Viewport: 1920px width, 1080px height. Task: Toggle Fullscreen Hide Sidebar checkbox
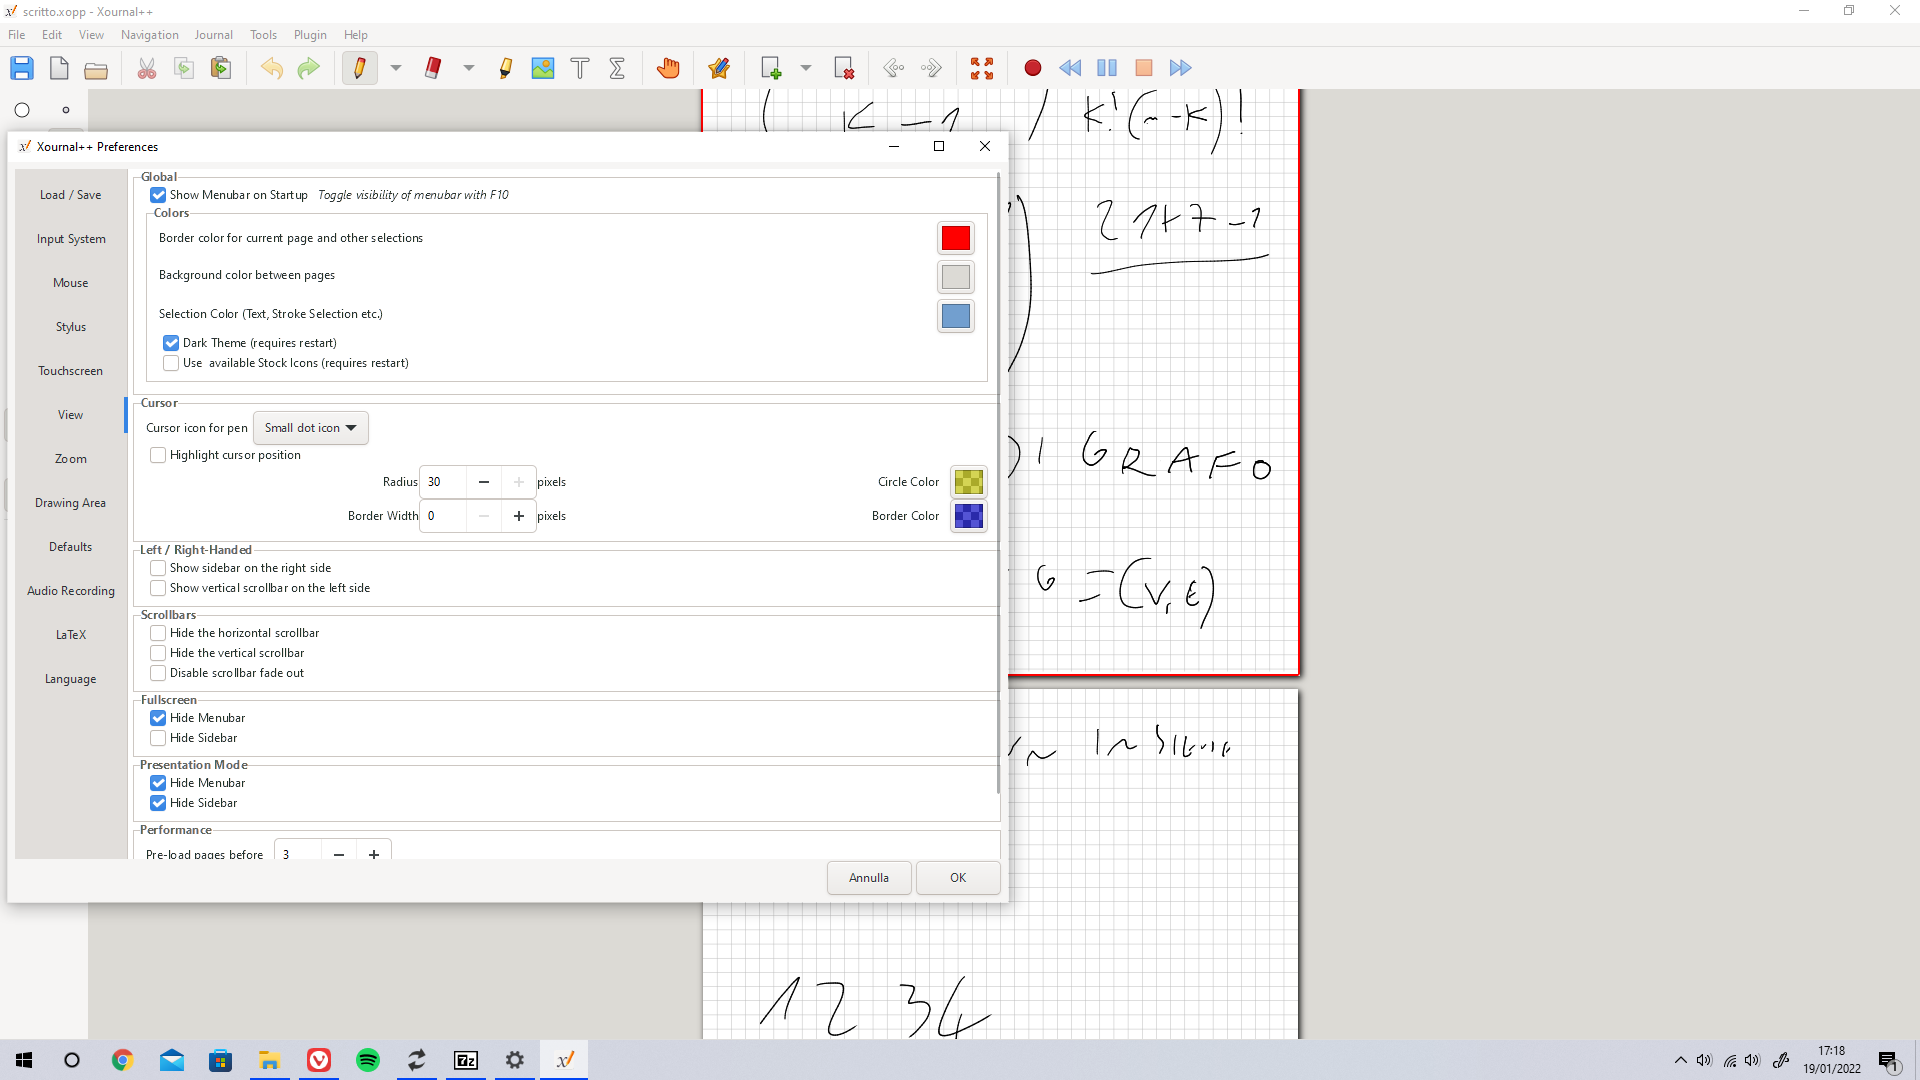158,738
